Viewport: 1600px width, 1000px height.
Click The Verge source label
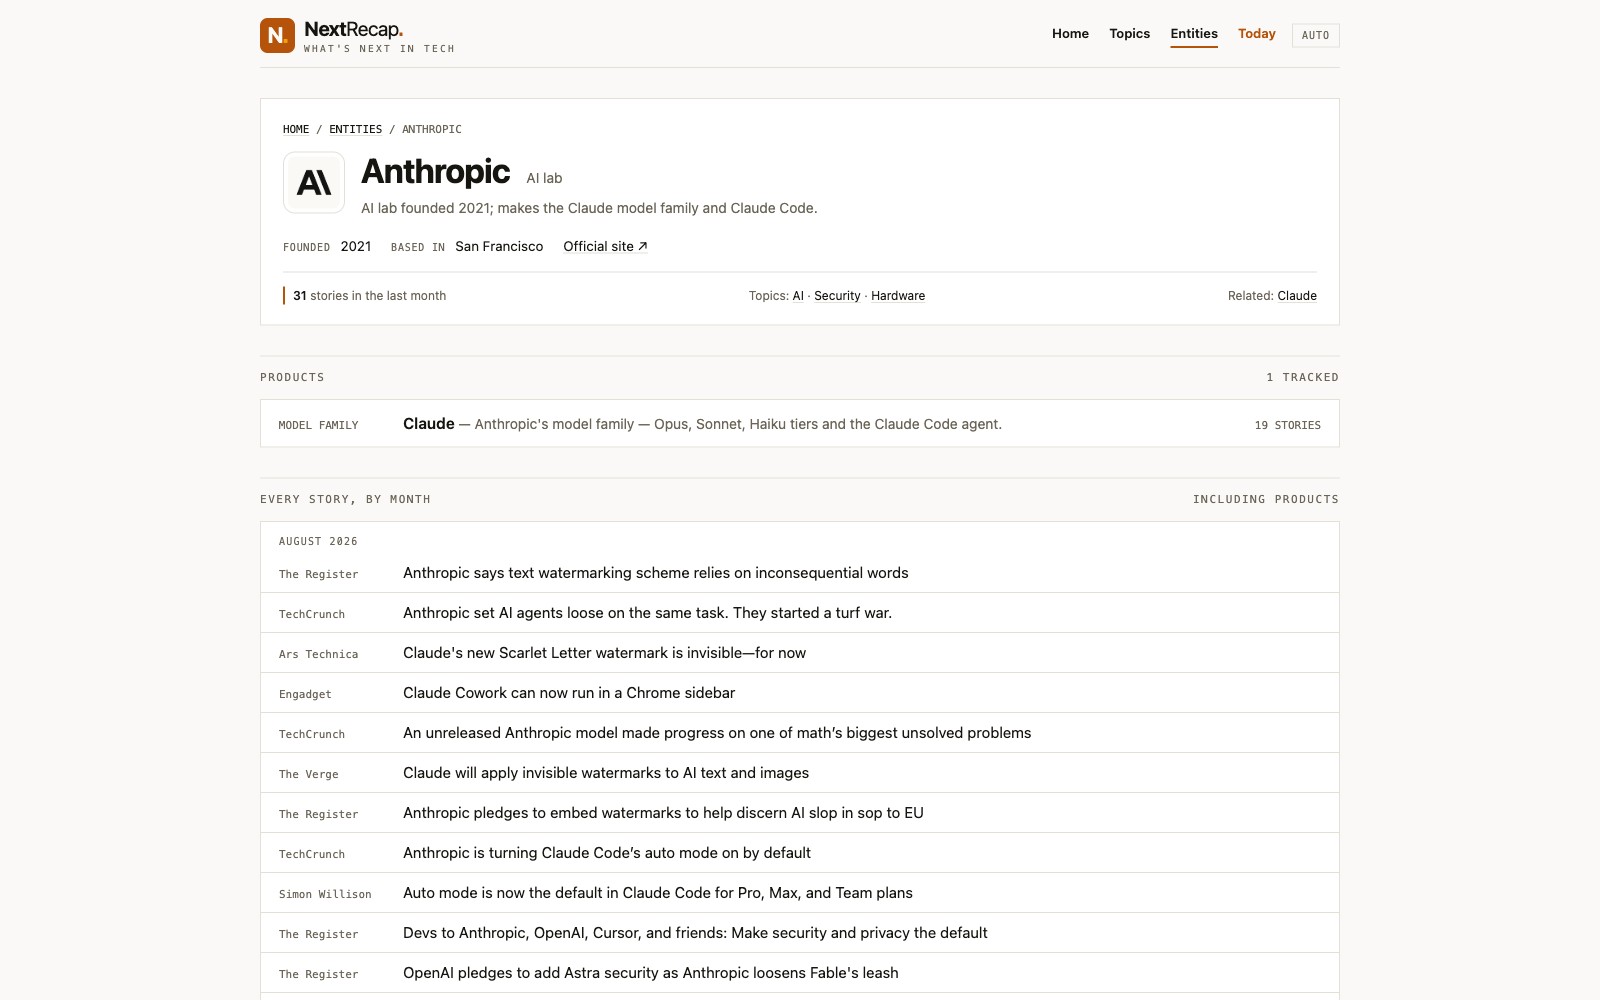coord(309,774)
